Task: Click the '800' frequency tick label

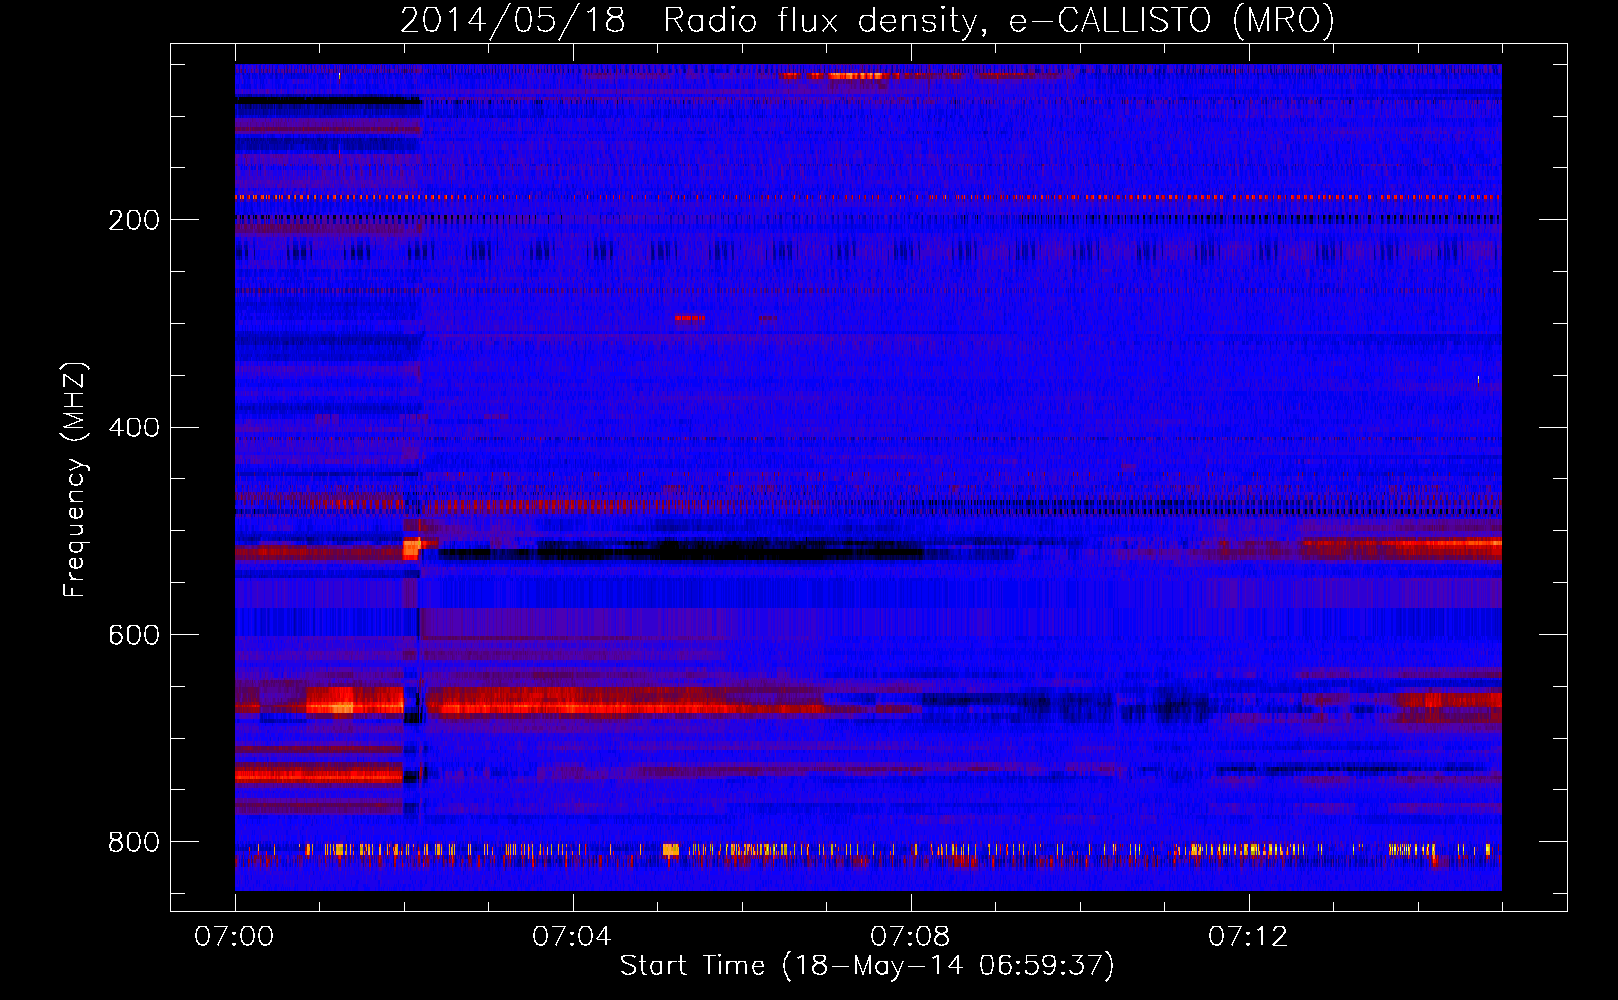Action: tap(134, 843)
